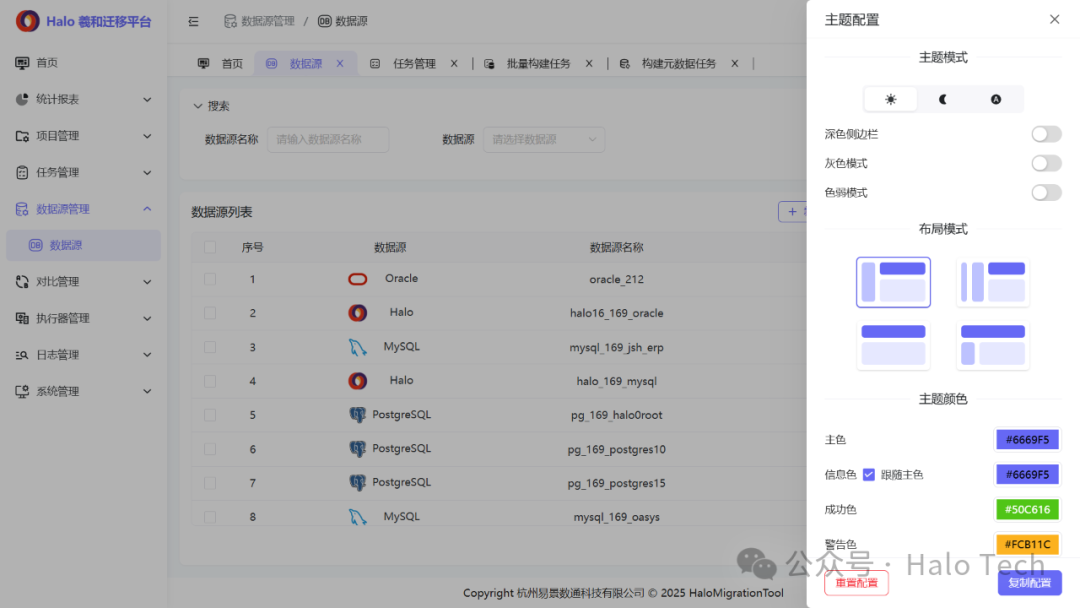Expand the 项目管理 sidebar menu

pos(83,136)
